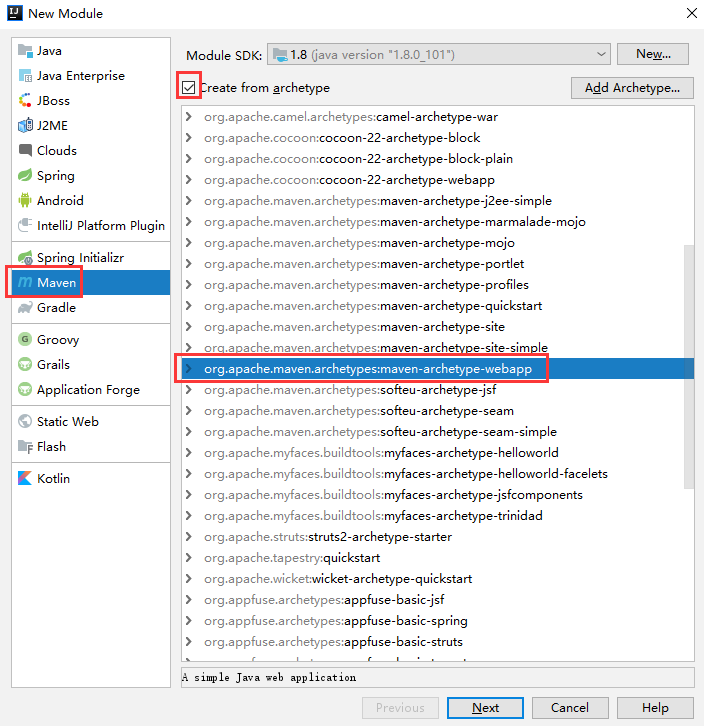Select softeu-archetype-seam row
This screenshot has width=704, height=726.
click(438, 411)
